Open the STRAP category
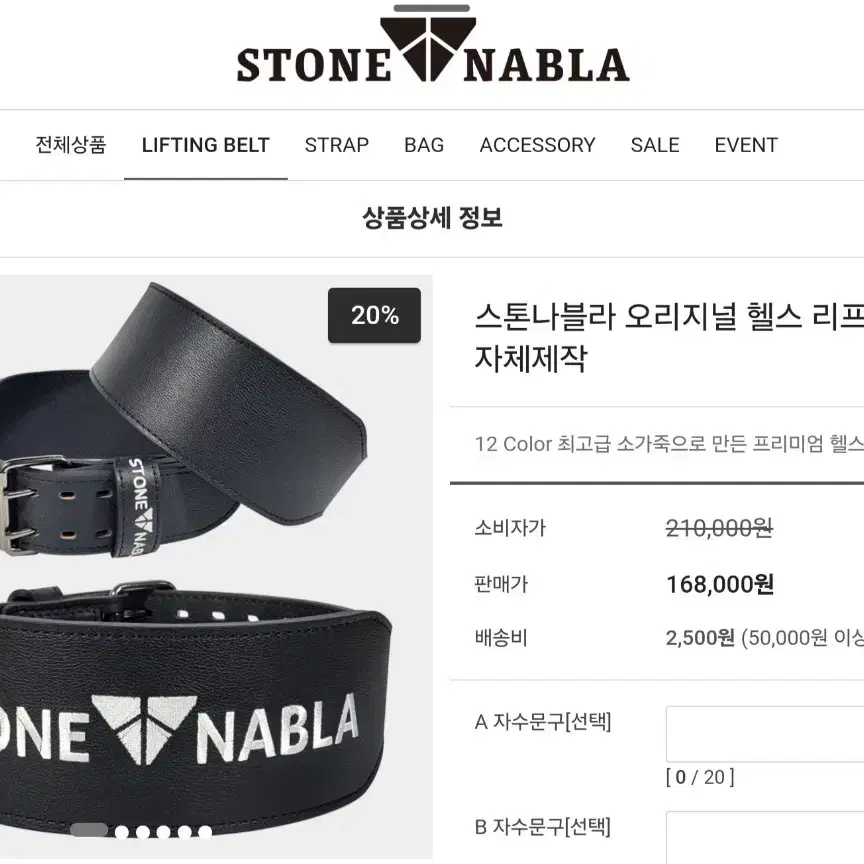 (337, 145)
